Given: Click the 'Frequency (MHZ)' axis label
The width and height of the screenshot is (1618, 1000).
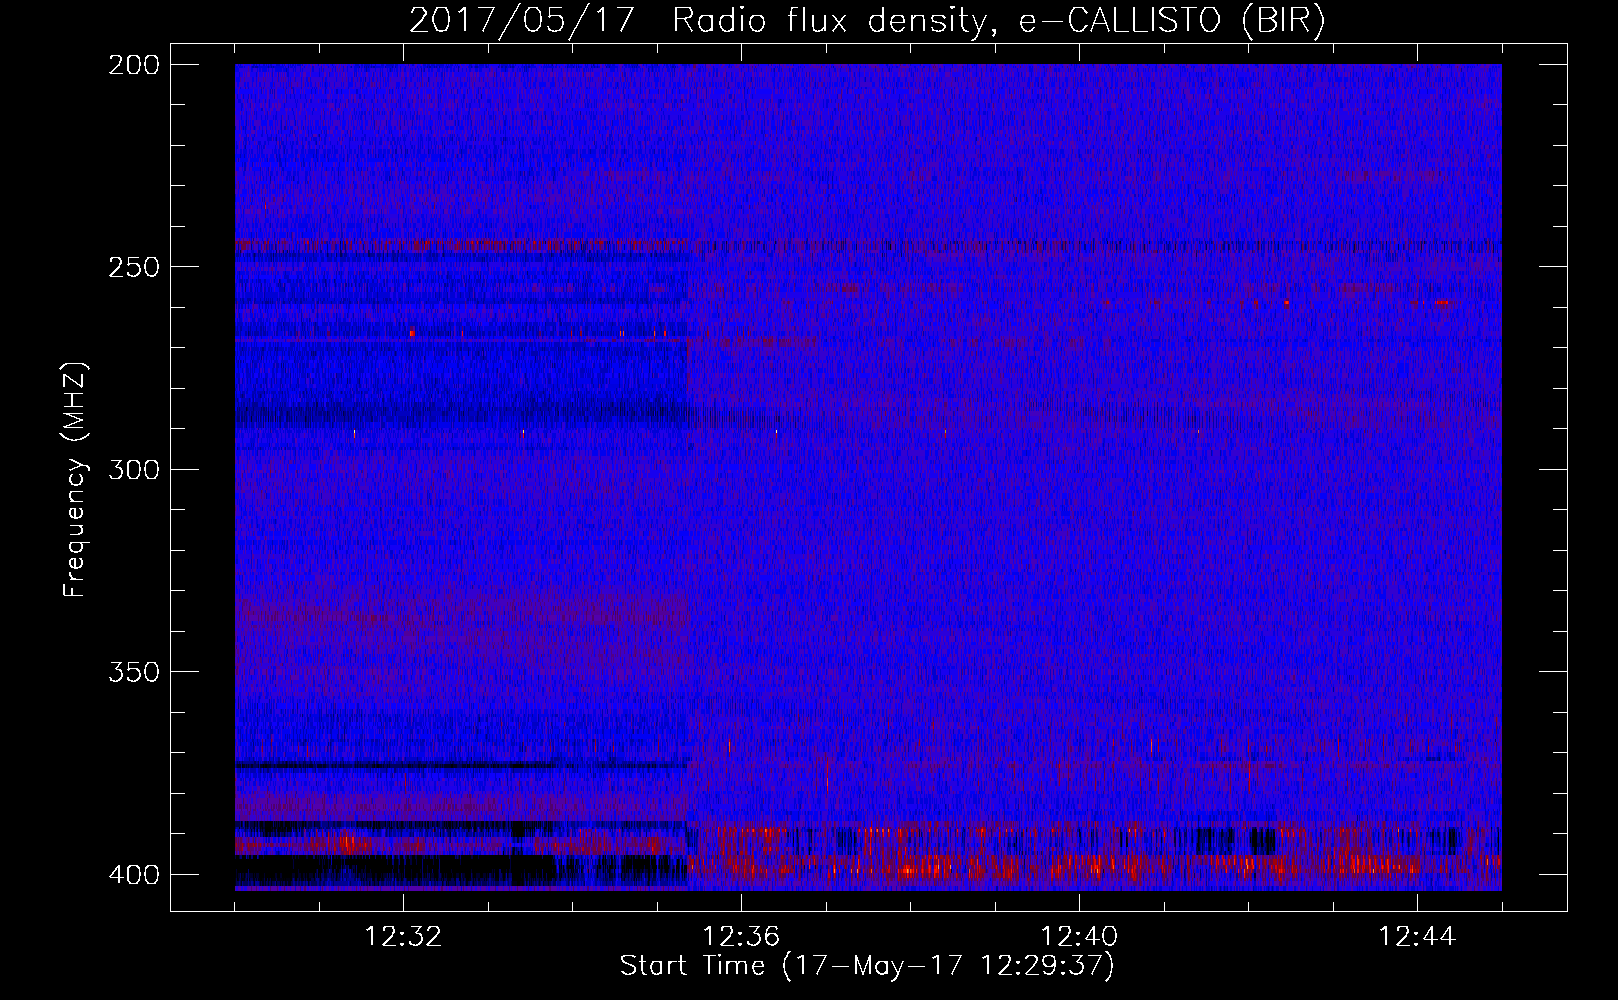Looking at the screenshot, I should click(x=75, y=479).
